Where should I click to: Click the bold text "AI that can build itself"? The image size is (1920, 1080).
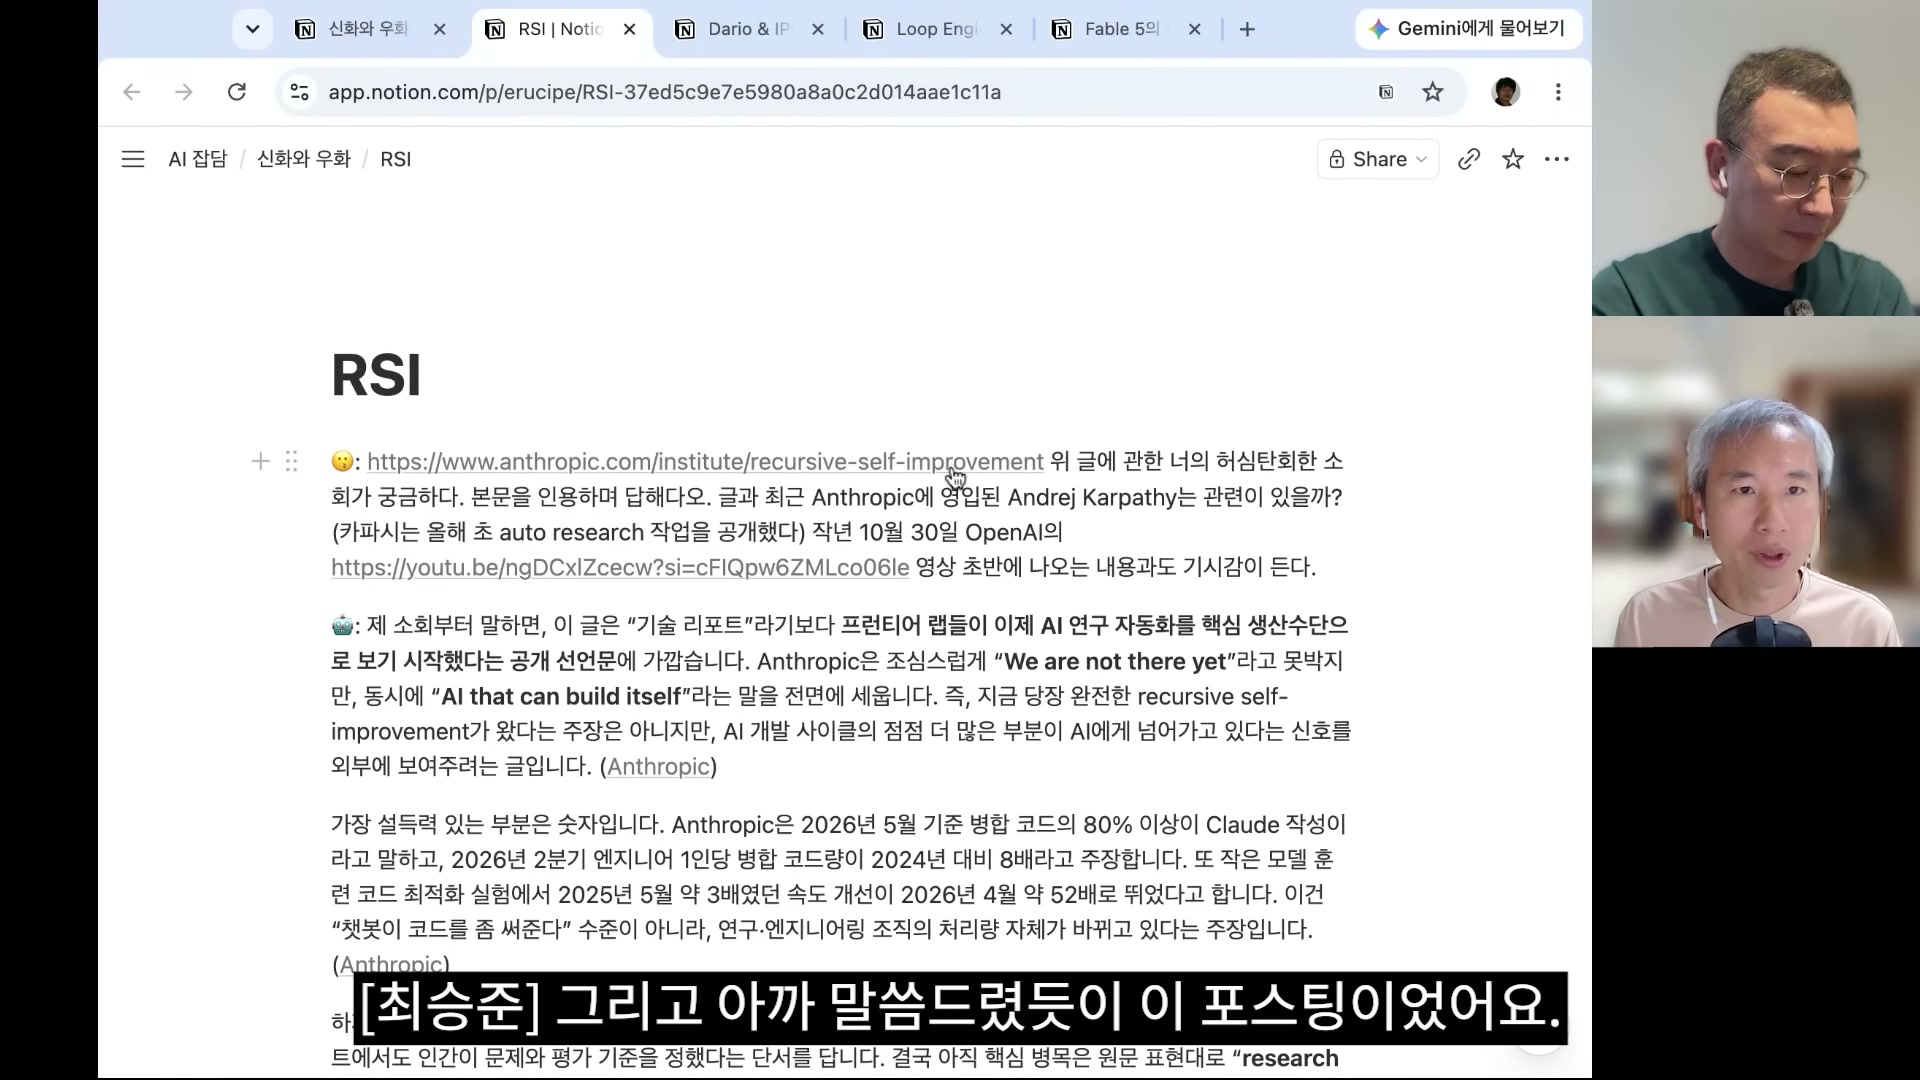click(561, 696)
